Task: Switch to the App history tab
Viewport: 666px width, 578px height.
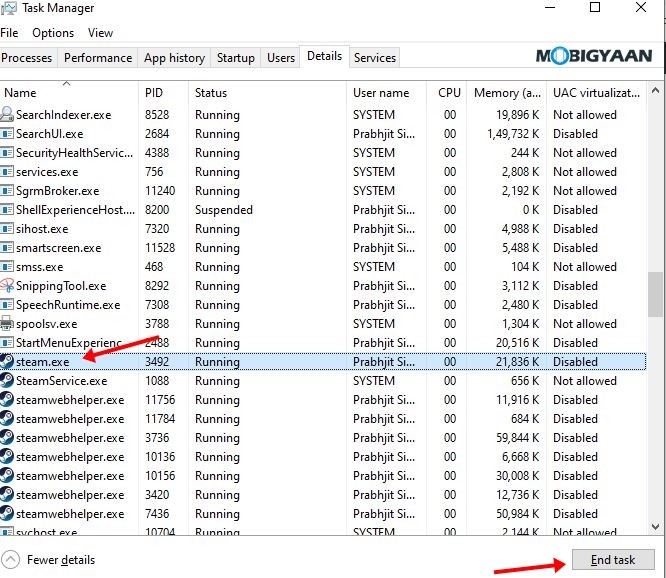Action: [174, 58]
